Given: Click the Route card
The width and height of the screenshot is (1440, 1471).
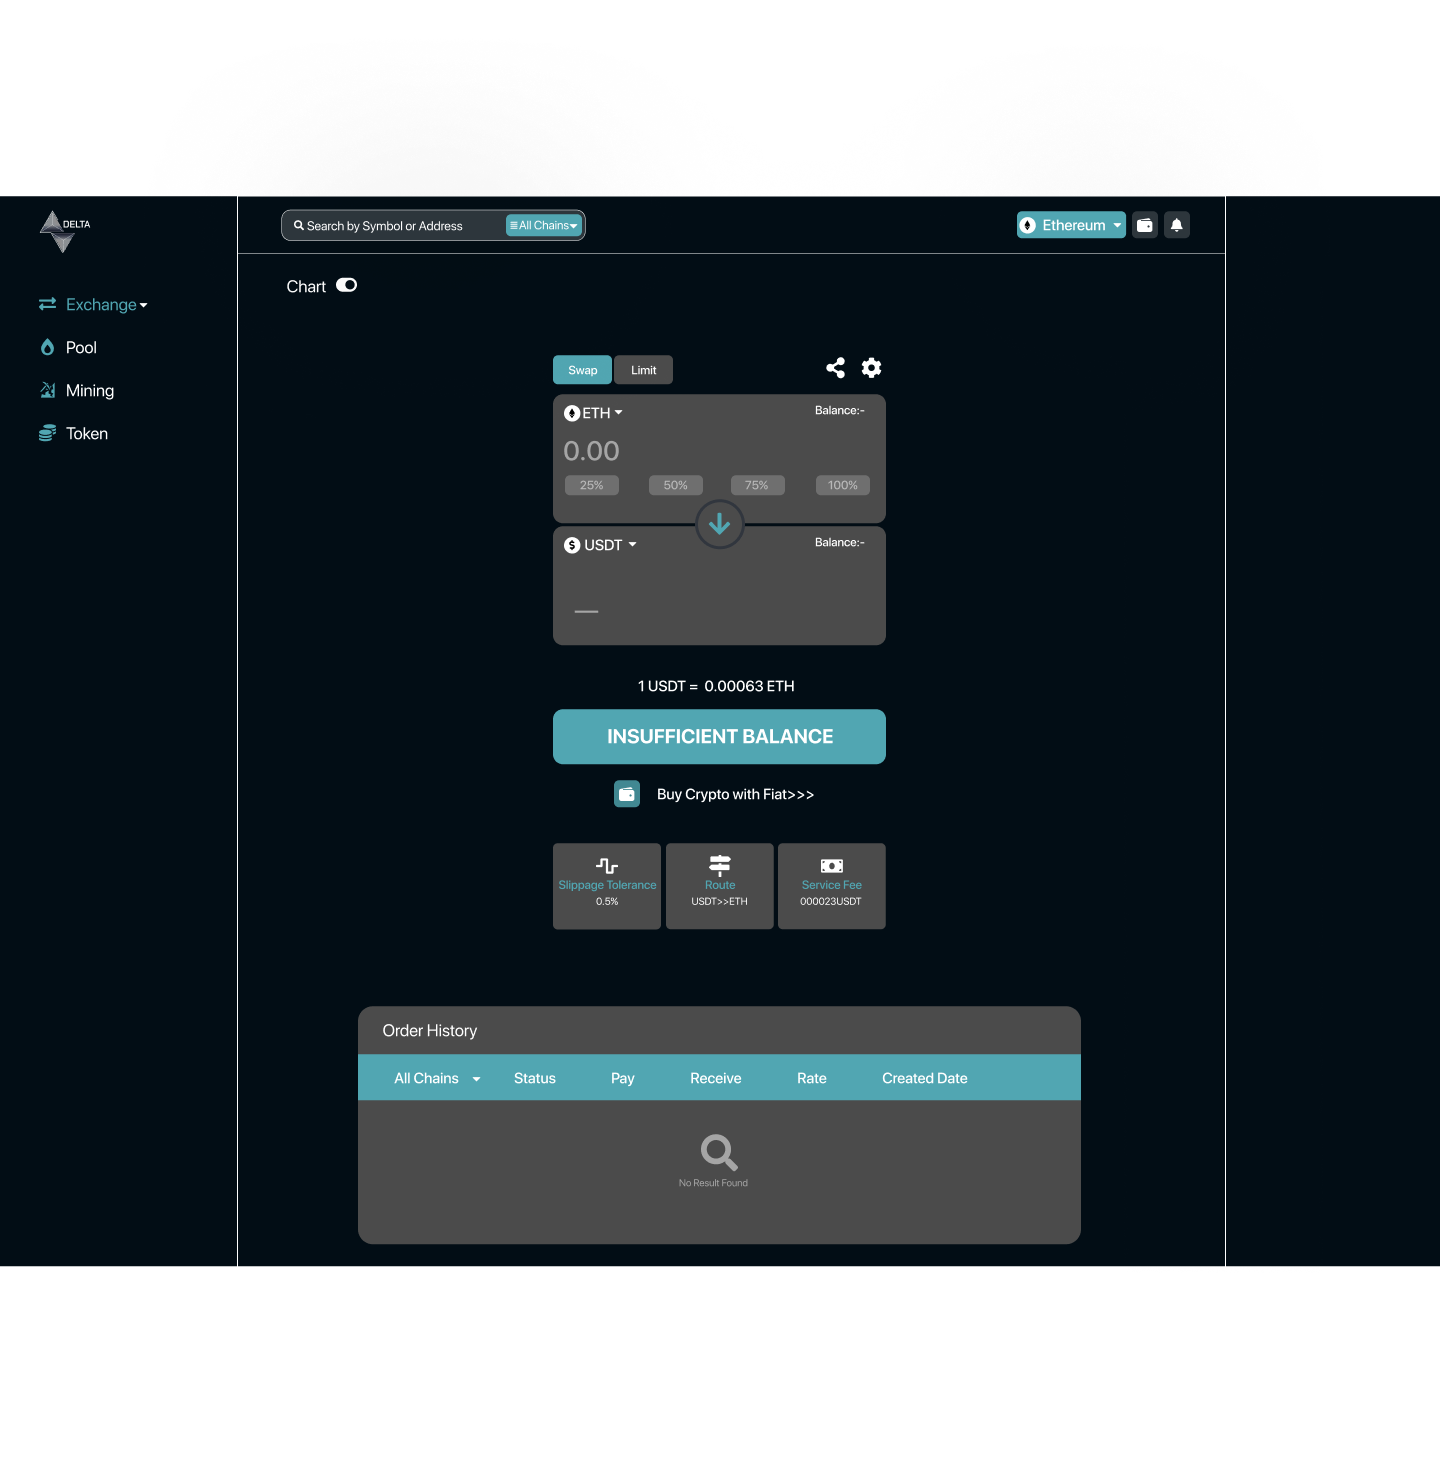Looking at the screenshot, I should pyautogui.click(x=719, y=886).
